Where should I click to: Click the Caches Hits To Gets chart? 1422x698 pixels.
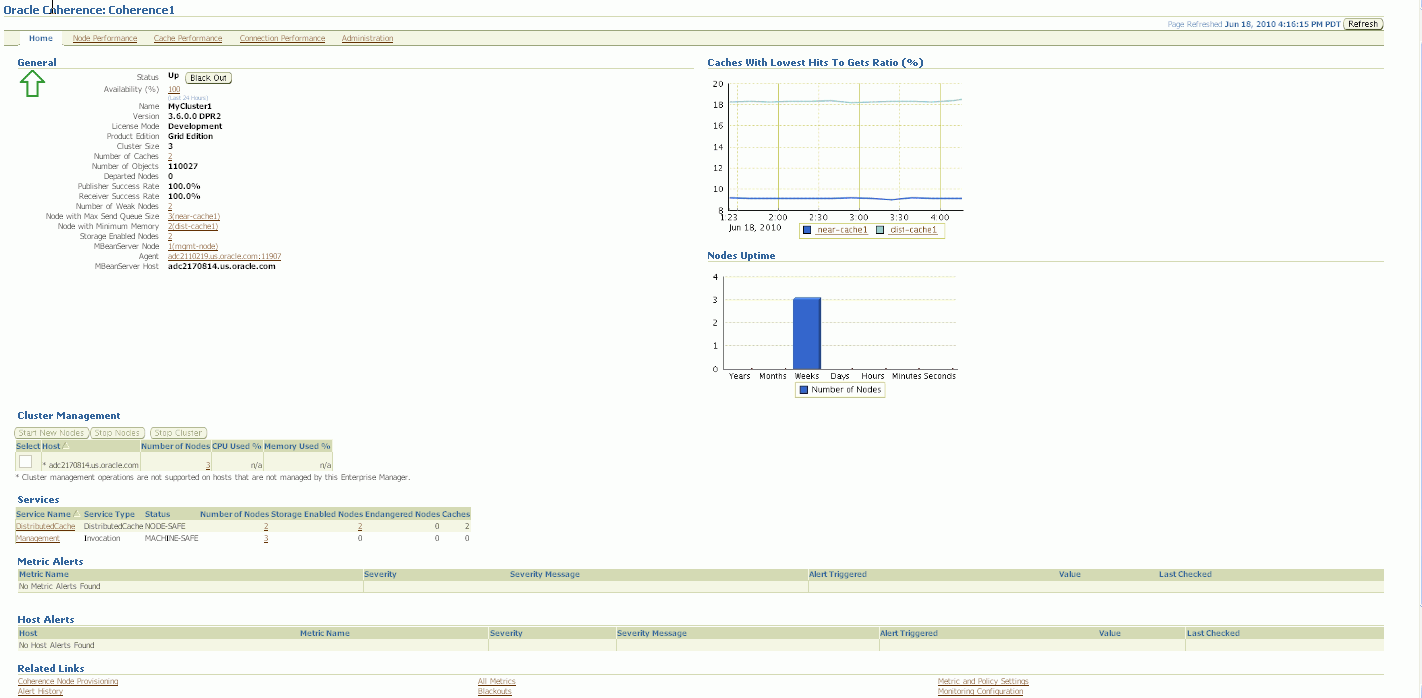coord(845,147)
